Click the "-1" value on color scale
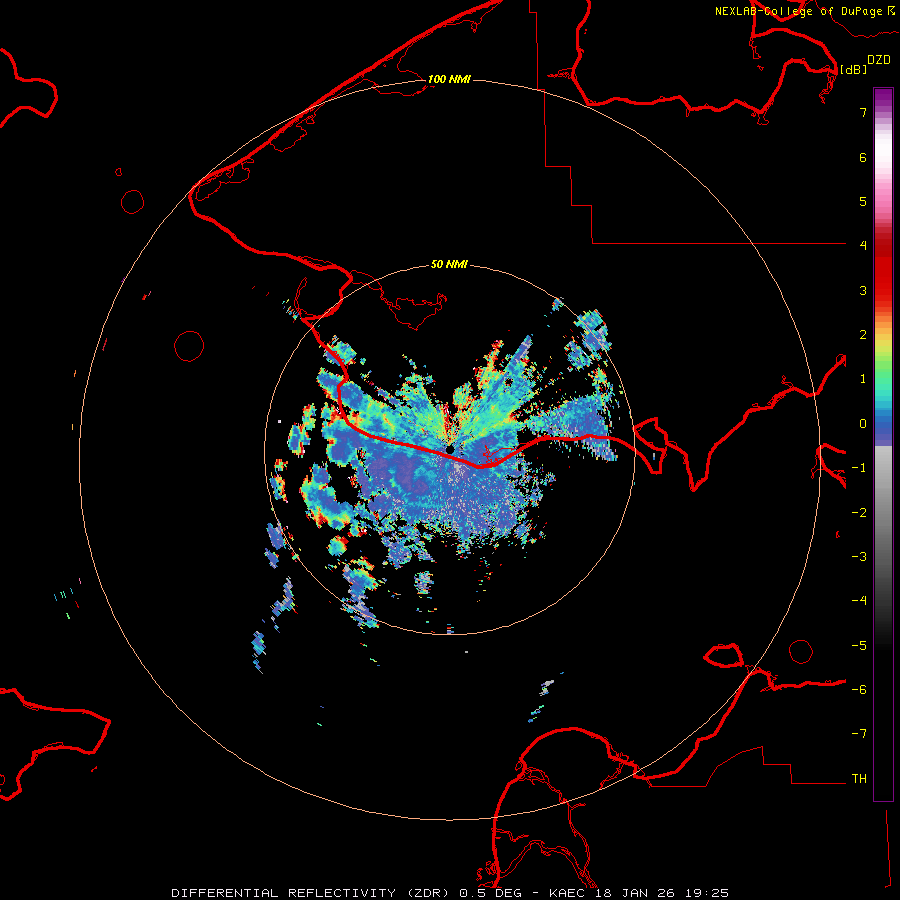The image size is (900, 900). [859, 468]
